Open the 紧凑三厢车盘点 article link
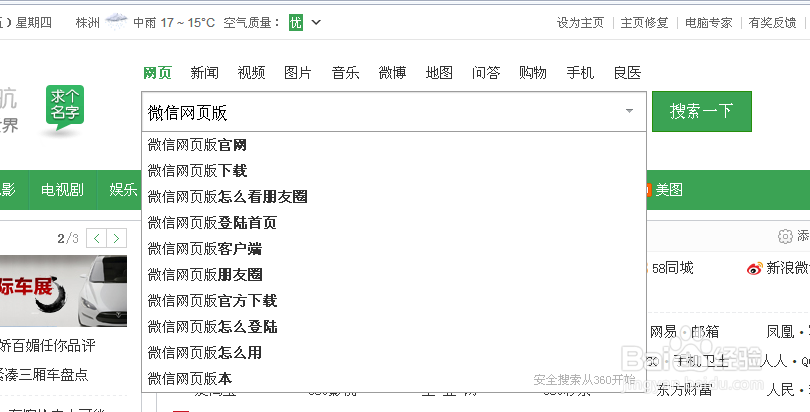The height and width of the screenshot is (412, 810). coord(44,374)
